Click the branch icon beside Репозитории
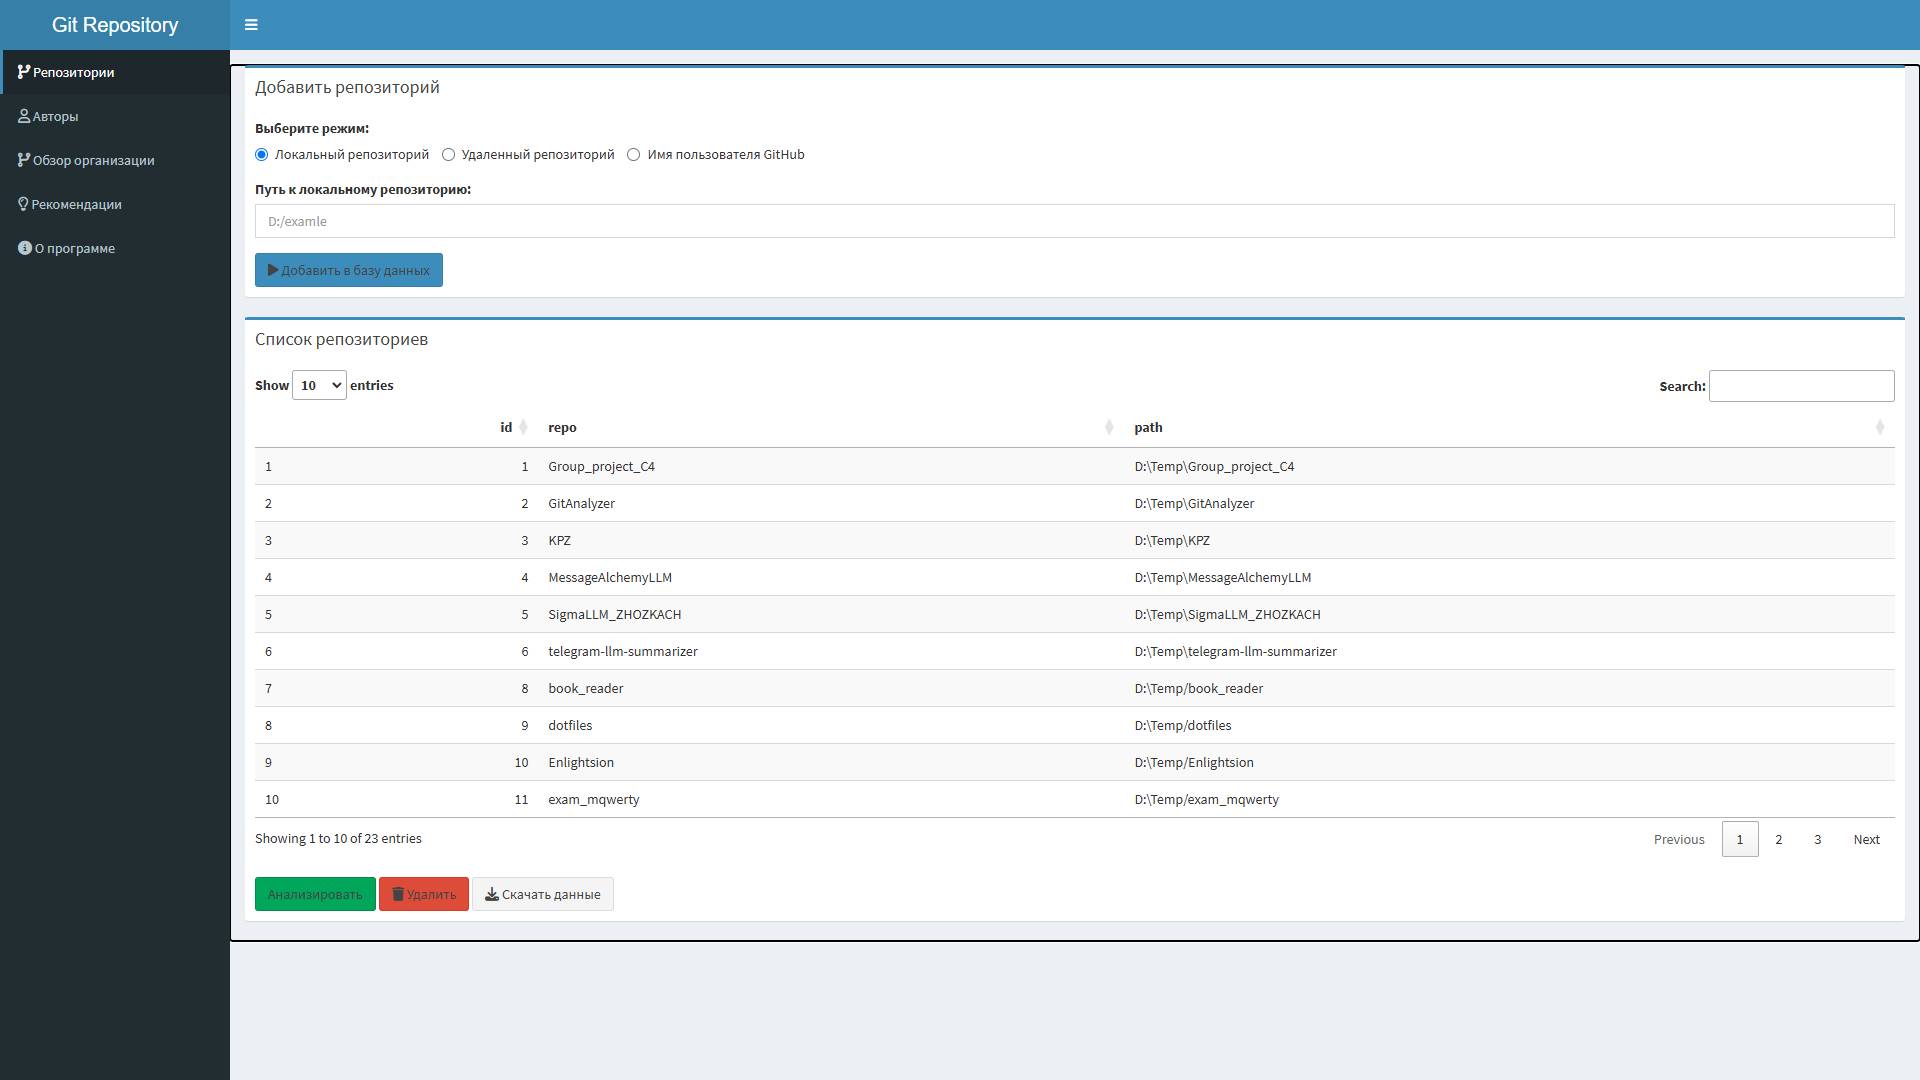The height and width of the screenshot is (1080, 1920). (24, 72)
